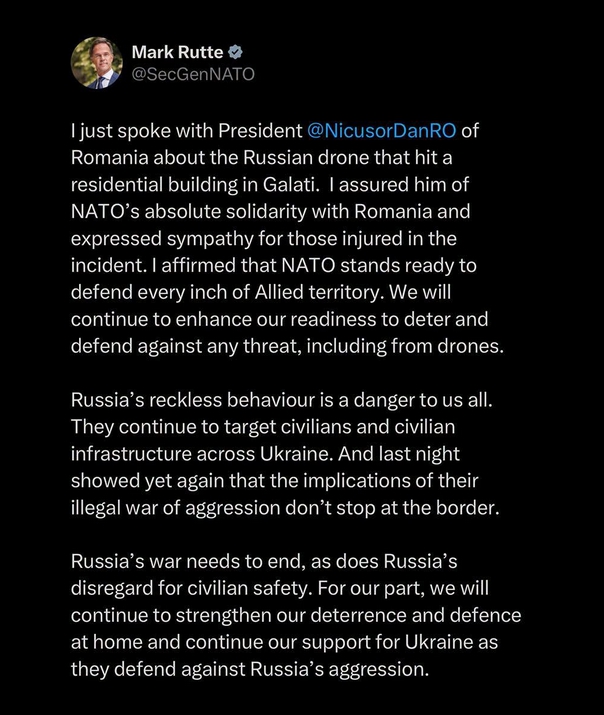This screenshot has width=604, height=715.
Task: Click the line 'expressed sympathy for those injured'
Action: [x=263, y=239]
